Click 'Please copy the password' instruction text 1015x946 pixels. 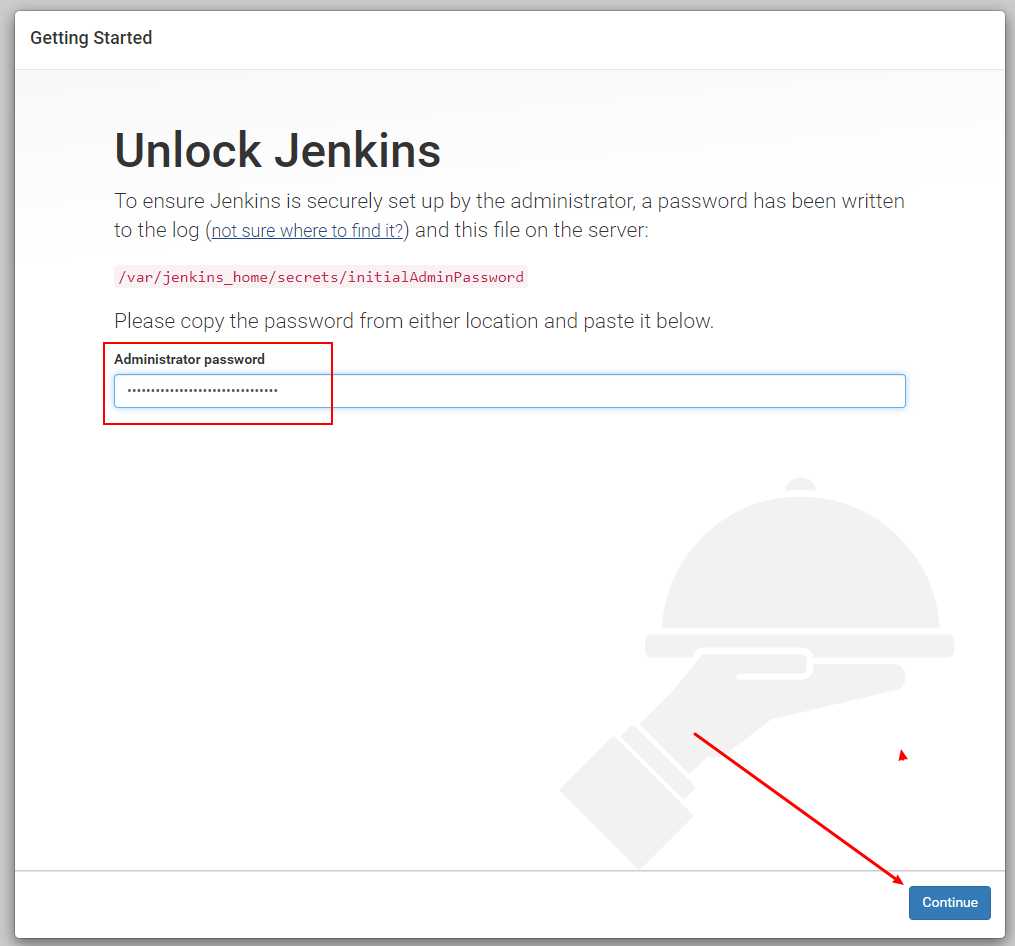coord(414,321)
